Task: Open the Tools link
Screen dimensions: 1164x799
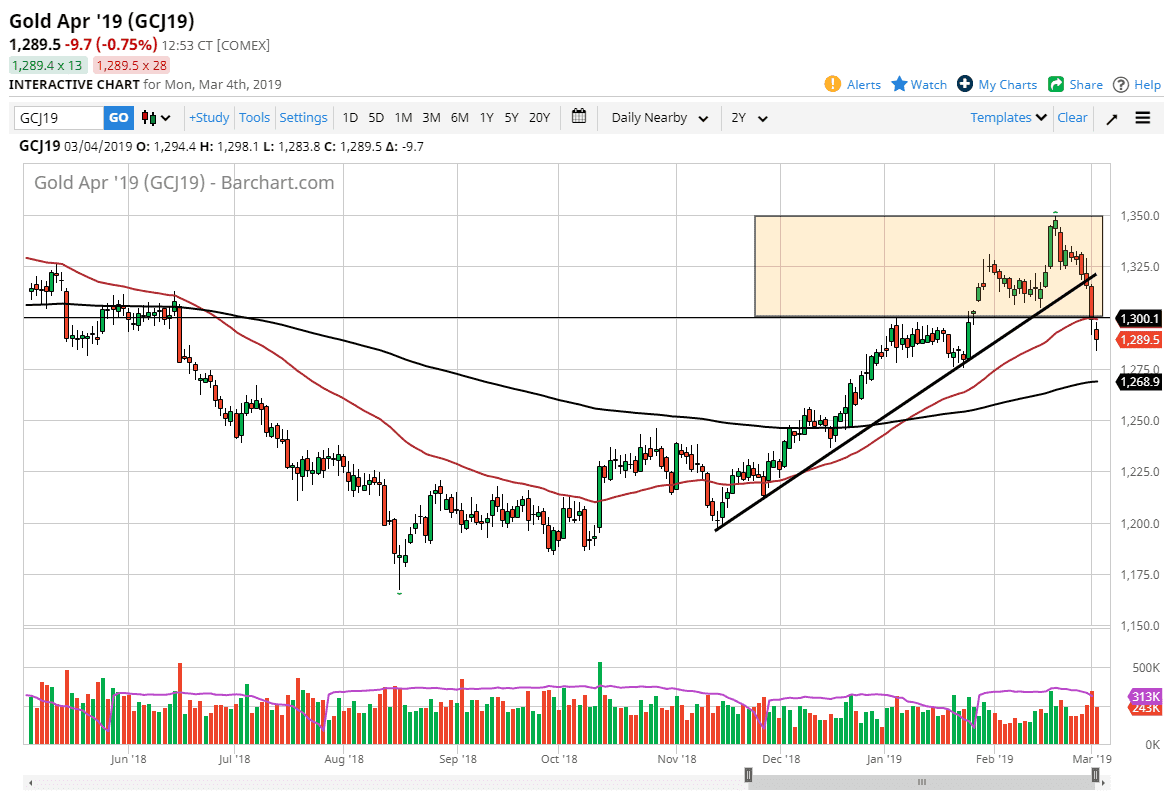Action: 255,117
